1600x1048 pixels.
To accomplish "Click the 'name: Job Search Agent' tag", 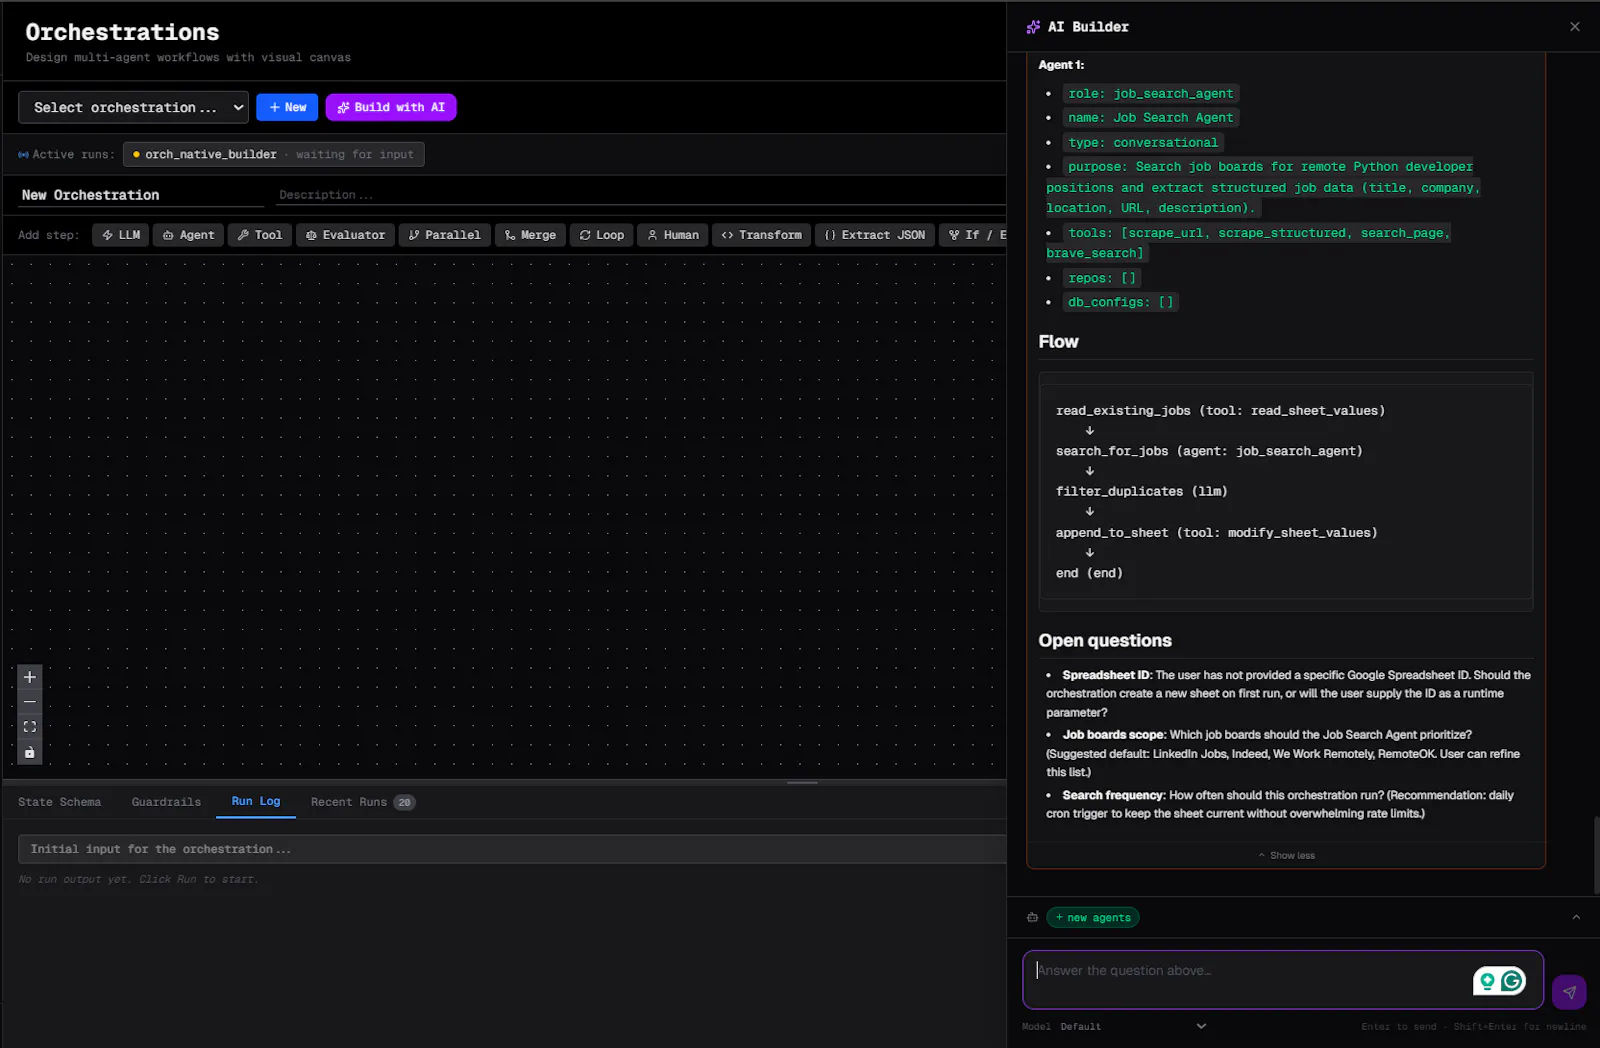I will point(1150,117).
